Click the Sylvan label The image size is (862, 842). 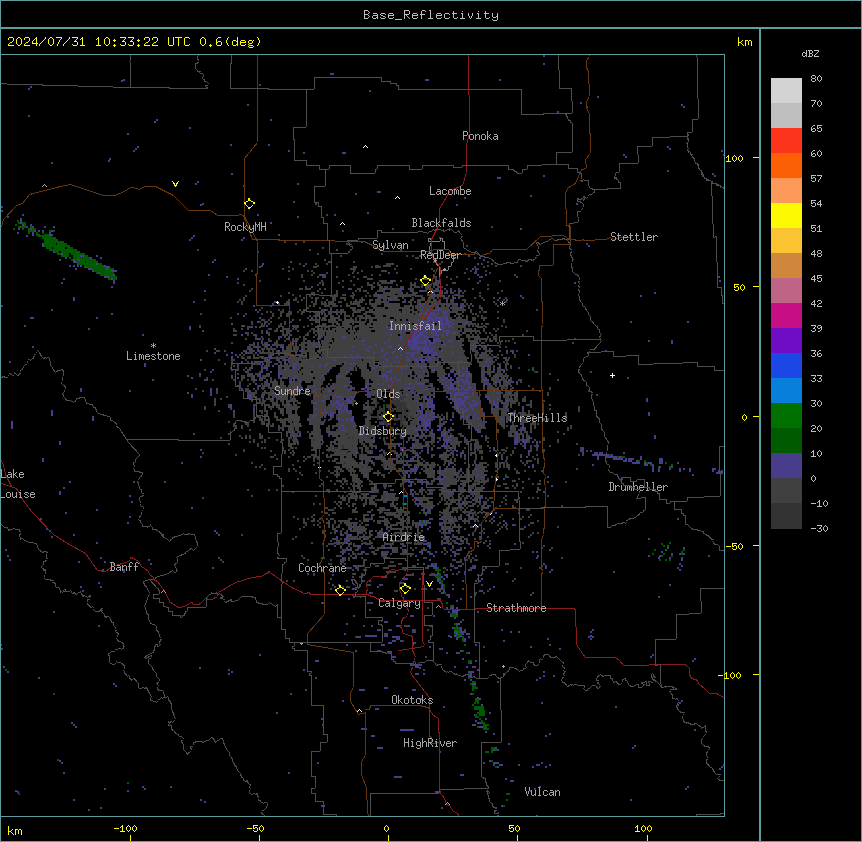390,245
